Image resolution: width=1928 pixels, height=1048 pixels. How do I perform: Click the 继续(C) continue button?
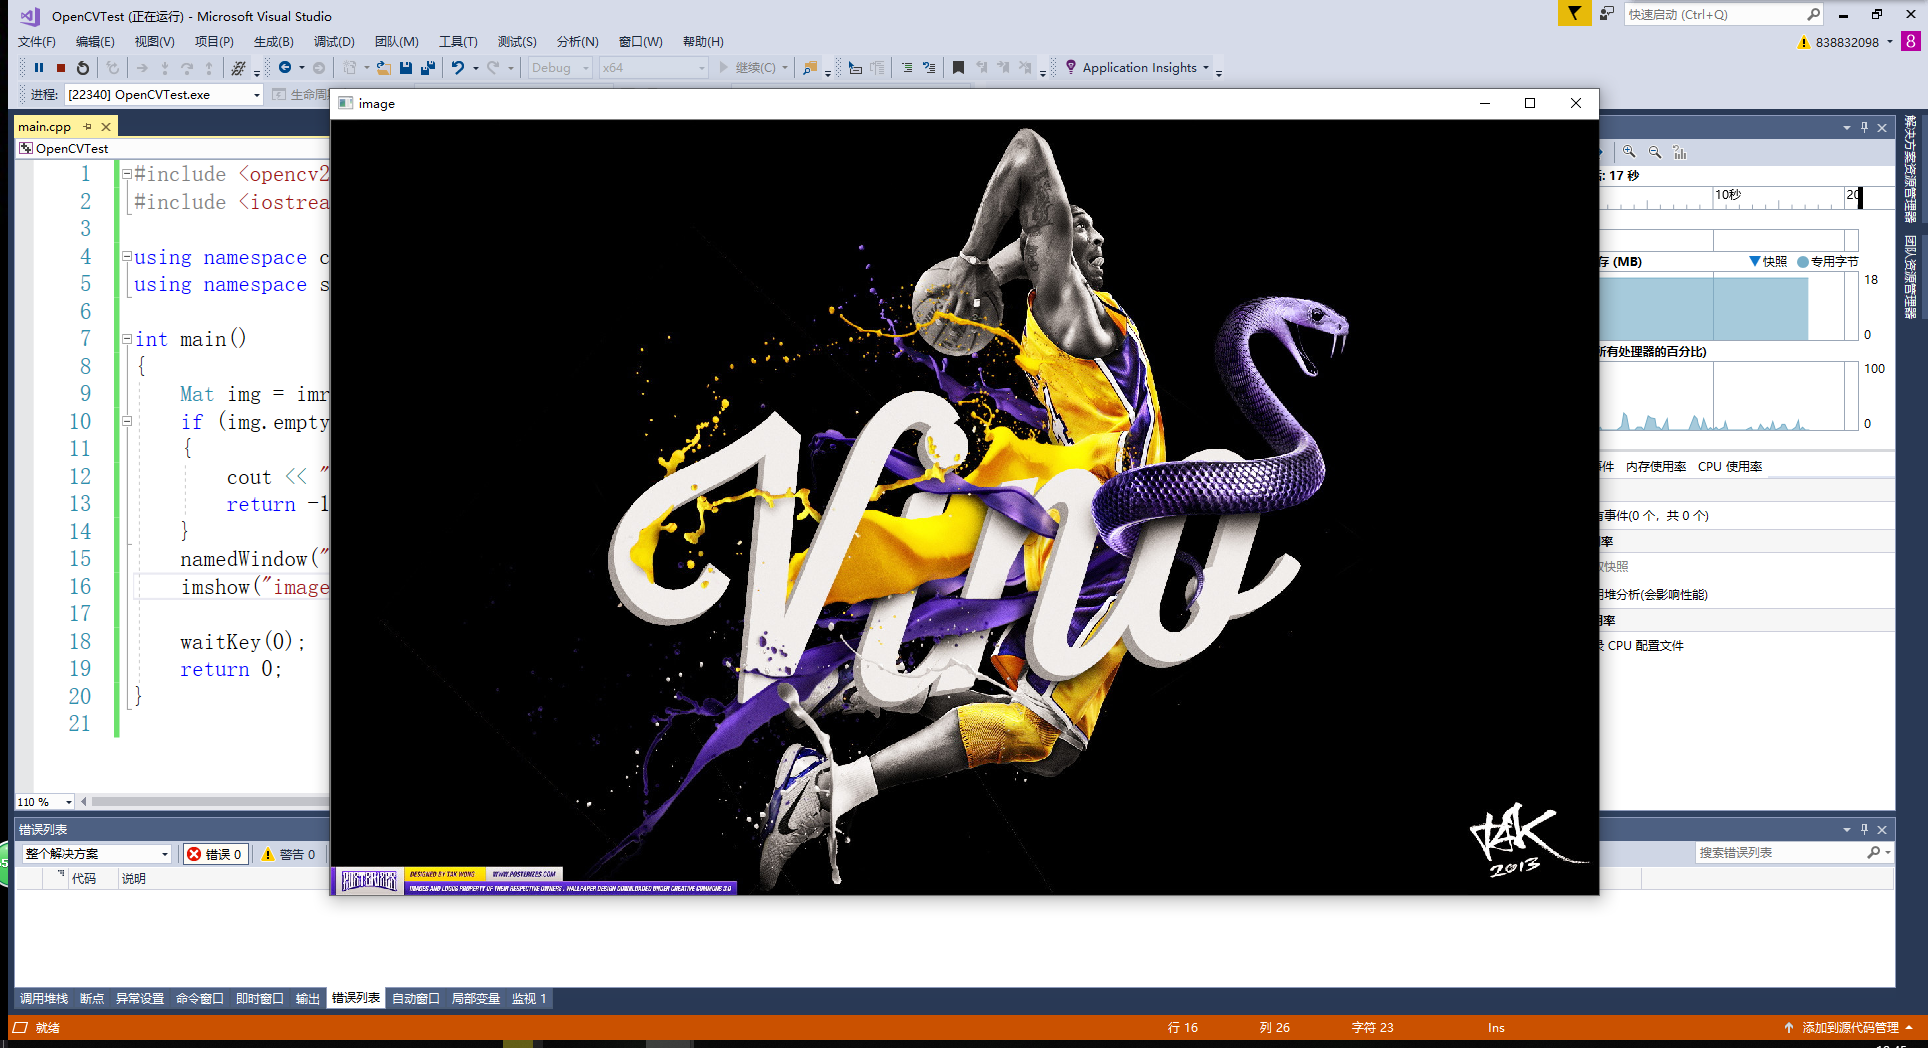coord(749,68)
